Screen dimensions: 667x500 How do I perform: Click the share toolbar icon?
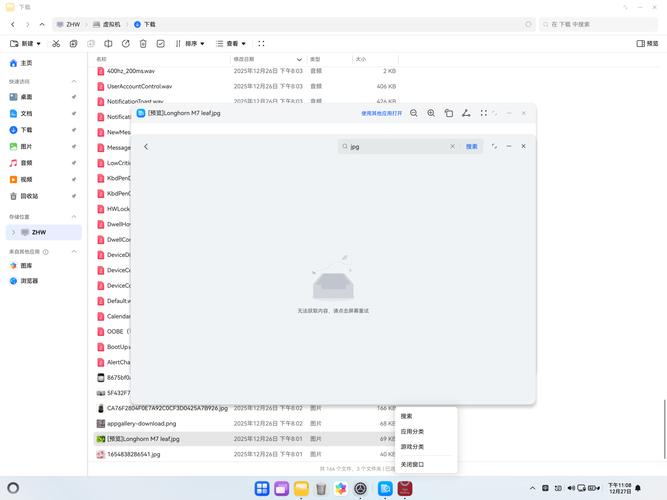pyautogui.click(x=125, y=43)
